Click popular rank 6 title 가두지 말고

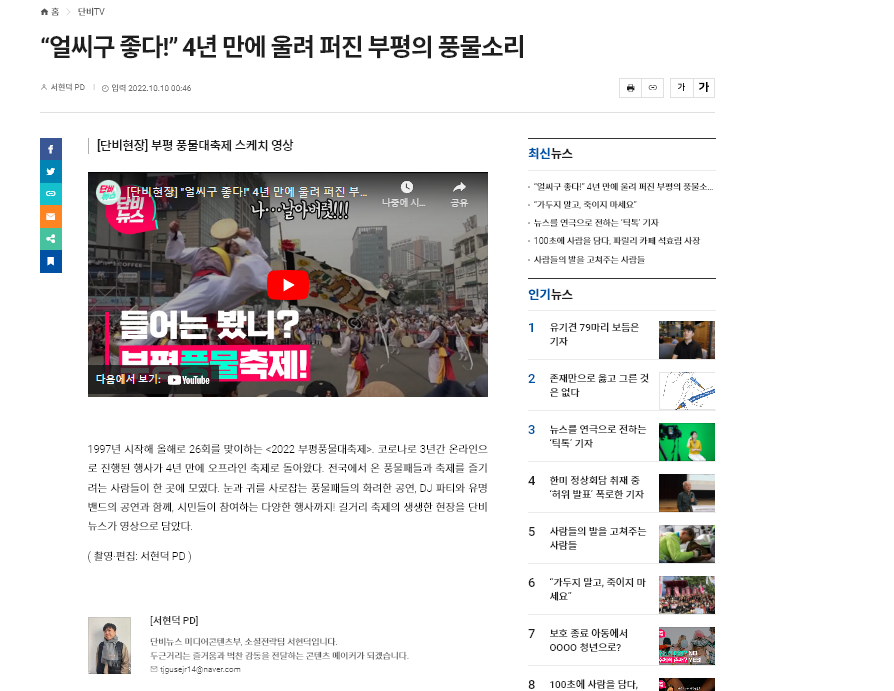[598, 590]
